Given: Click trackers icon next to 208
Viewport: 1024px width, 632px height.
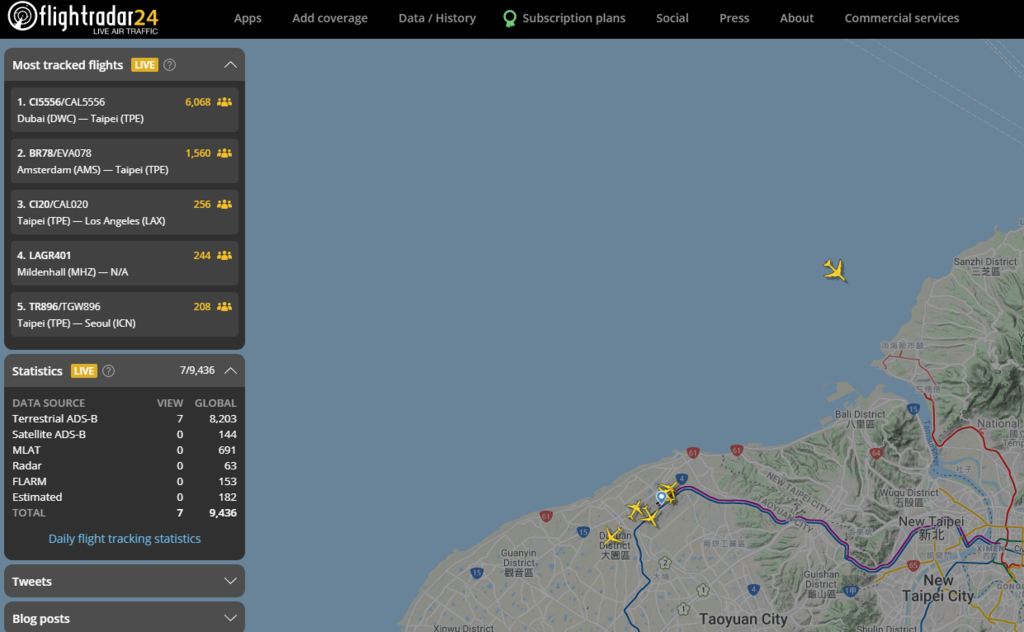Looking at the screenshot, I should pos(224,306).
